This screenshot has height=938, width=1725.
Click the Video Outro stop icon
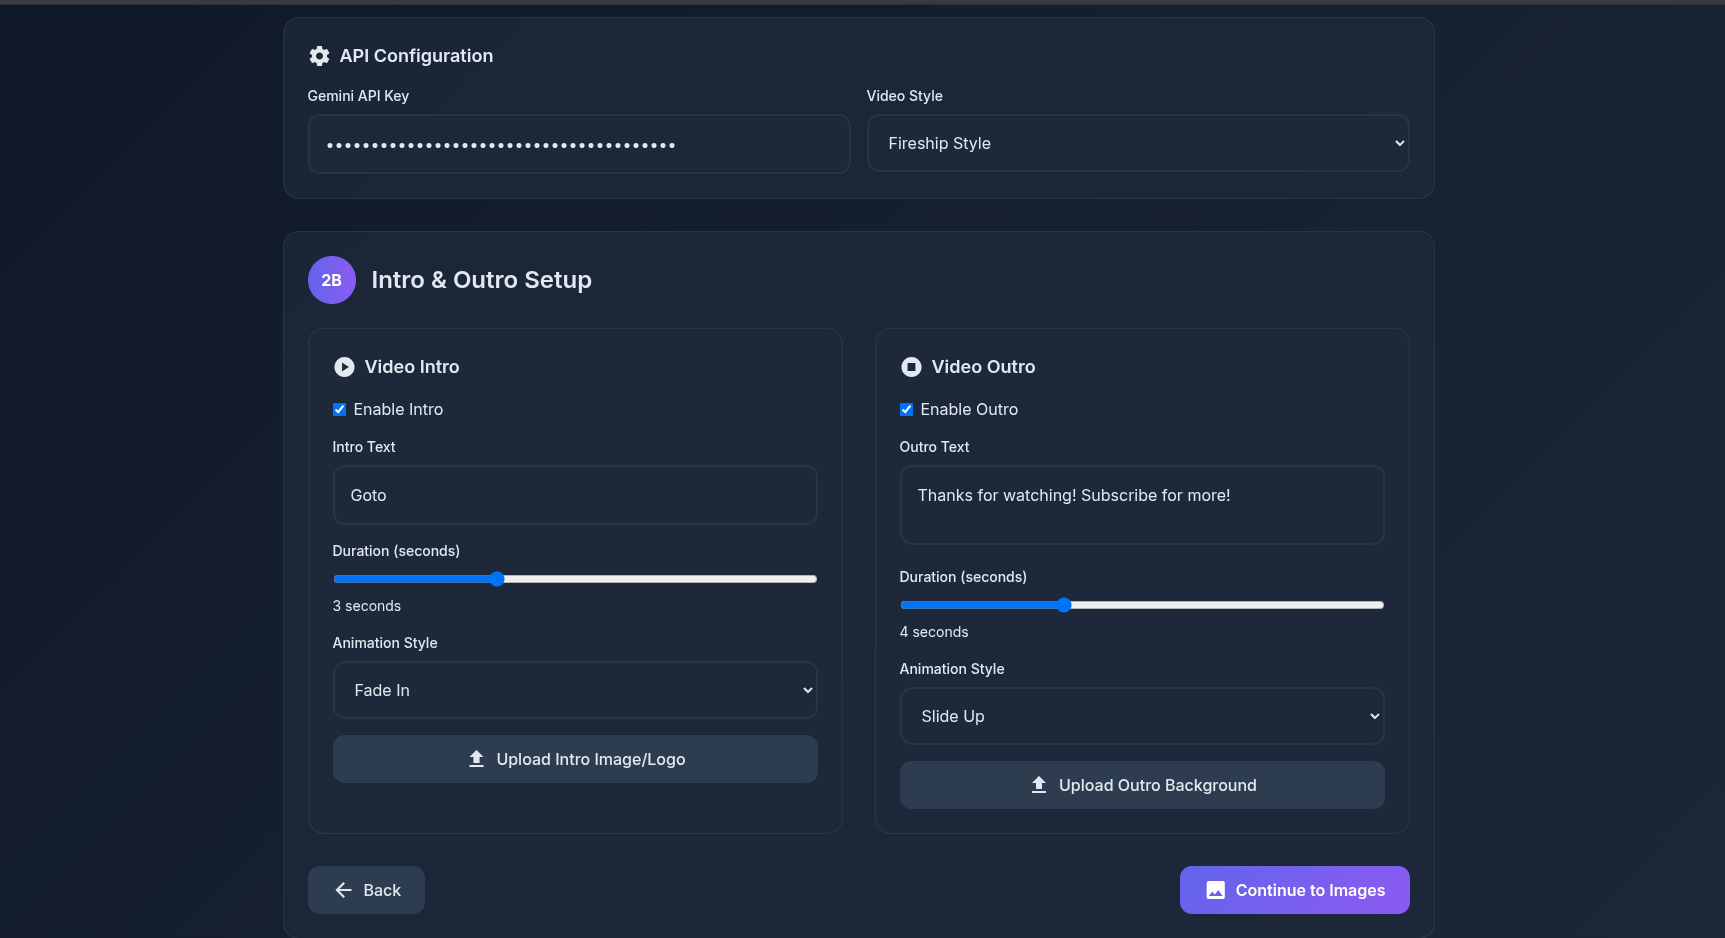pyautogui.click(x=911, y=367)
